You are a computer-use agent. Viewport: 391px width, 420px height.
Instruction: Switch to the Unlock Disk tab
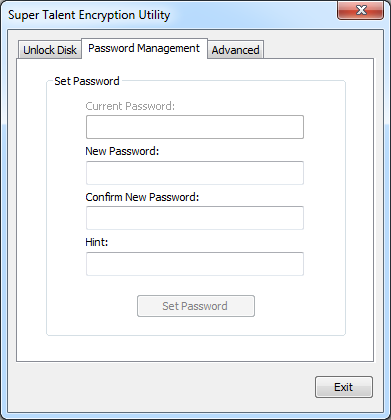tap(50, 50)
